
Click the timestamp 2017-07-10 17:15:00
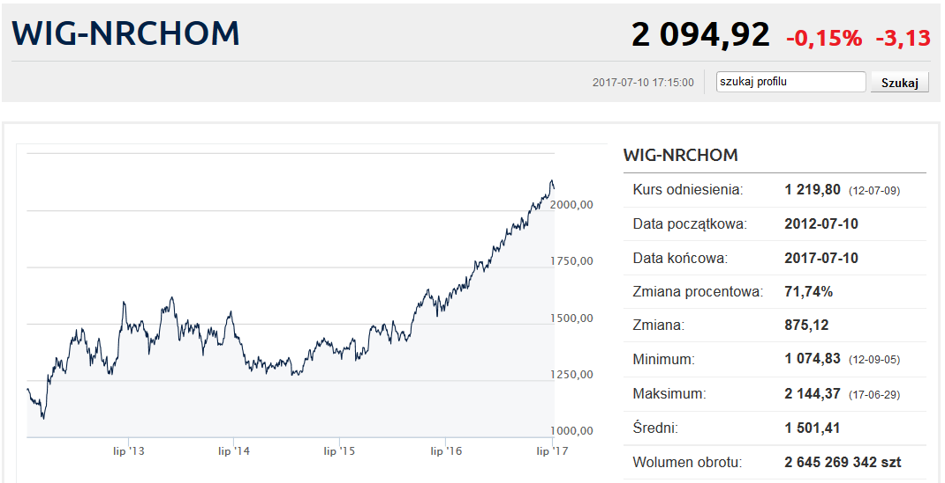tap(642, 83)
